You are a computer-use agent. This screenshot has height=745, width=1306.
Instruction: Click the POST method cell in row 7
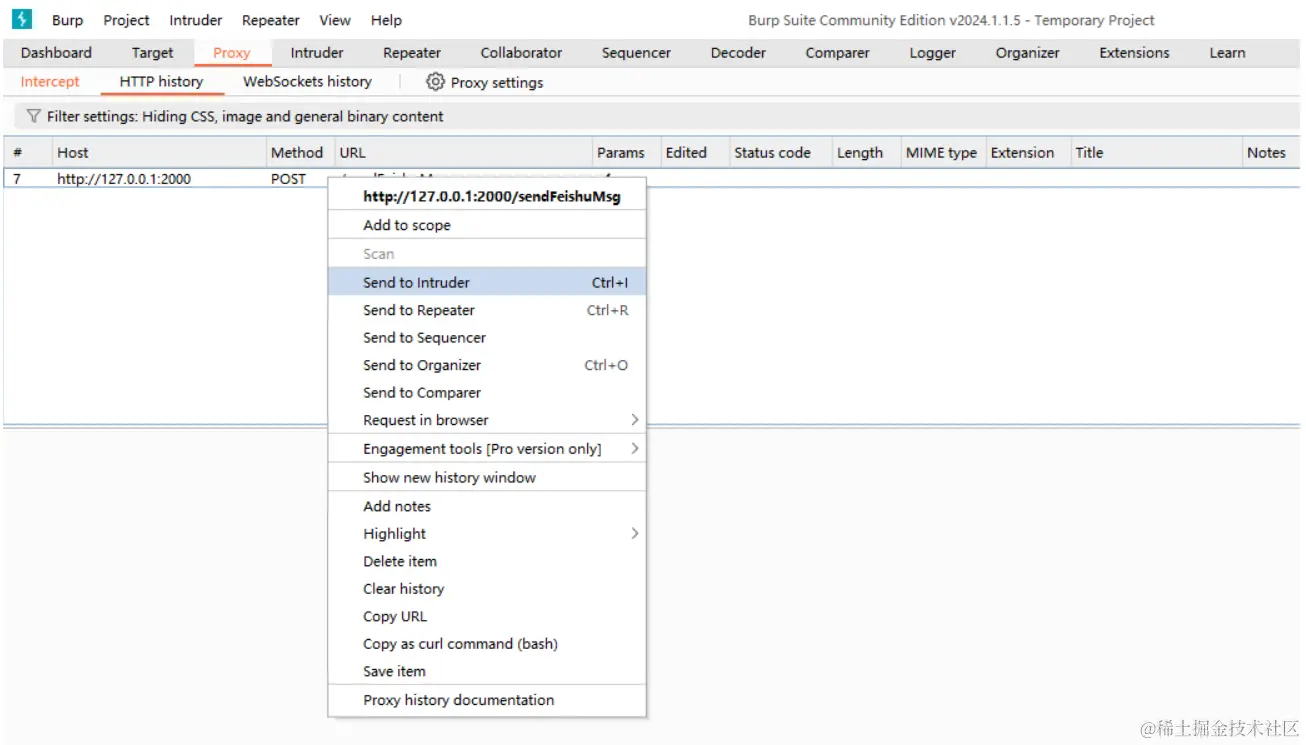(288, 179)
